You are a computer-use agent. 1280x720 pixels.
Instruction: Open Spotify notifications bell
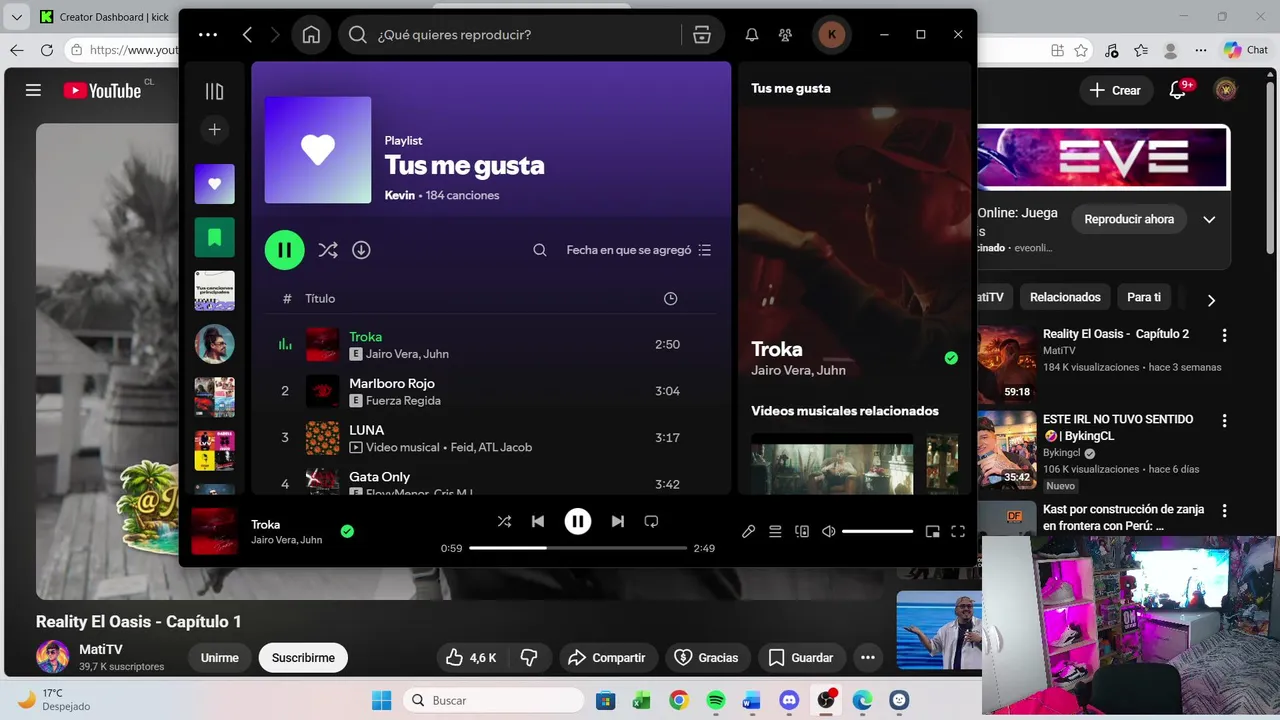752,35
